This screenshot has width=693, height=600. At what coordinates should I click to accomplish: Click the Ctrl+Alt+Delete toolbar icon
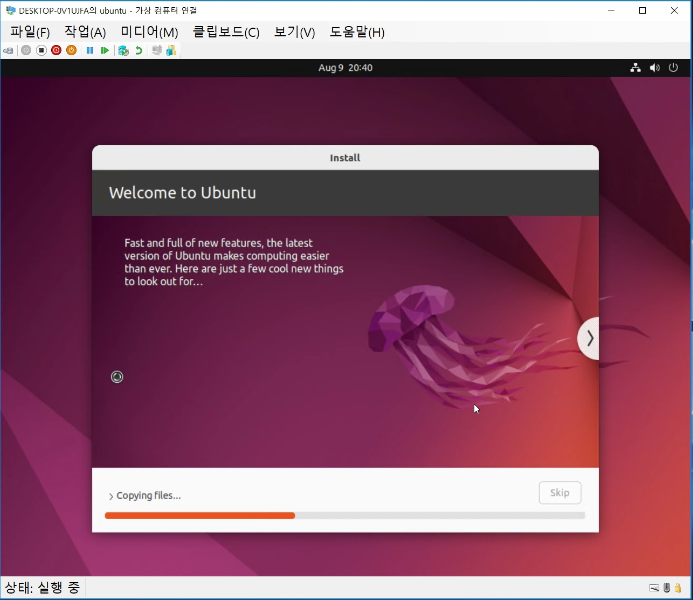coord(8,50)
